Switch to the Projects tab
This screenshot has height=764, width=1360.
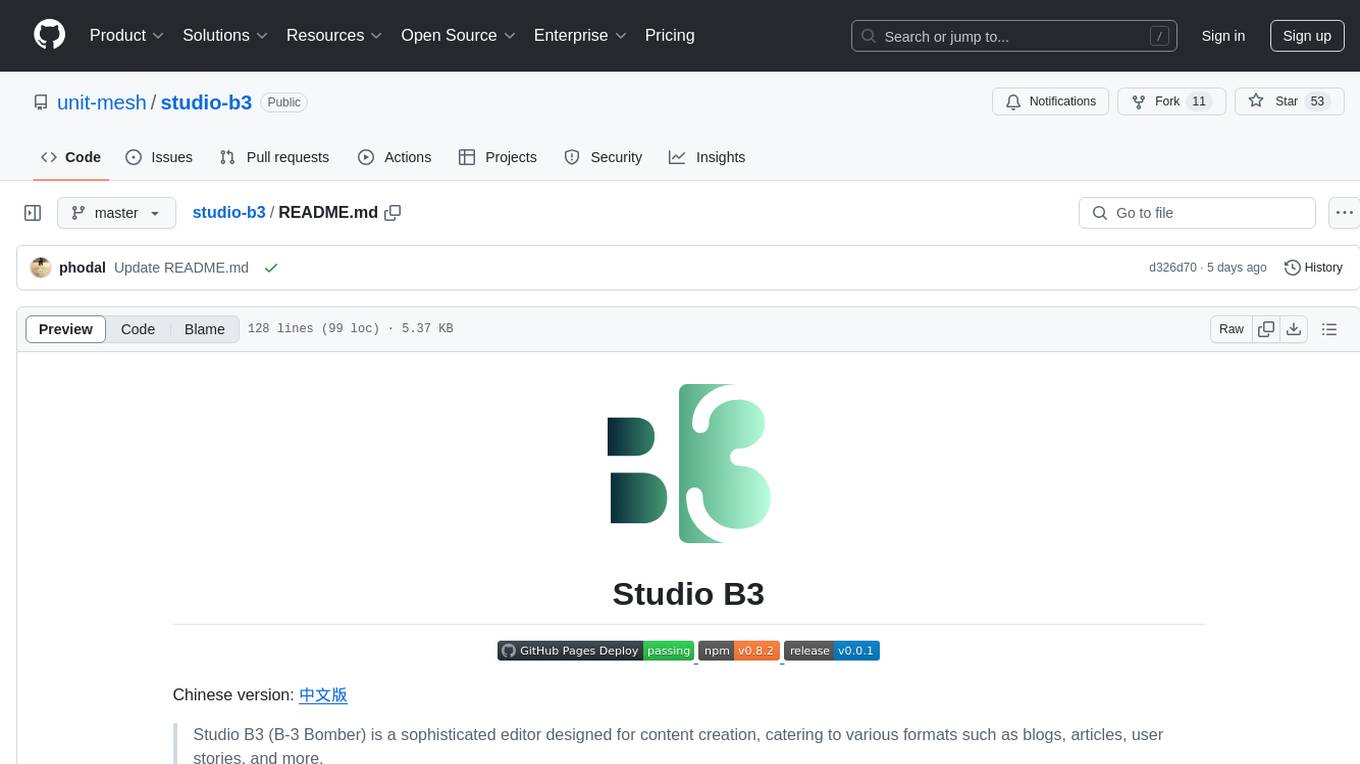(497, 157)
